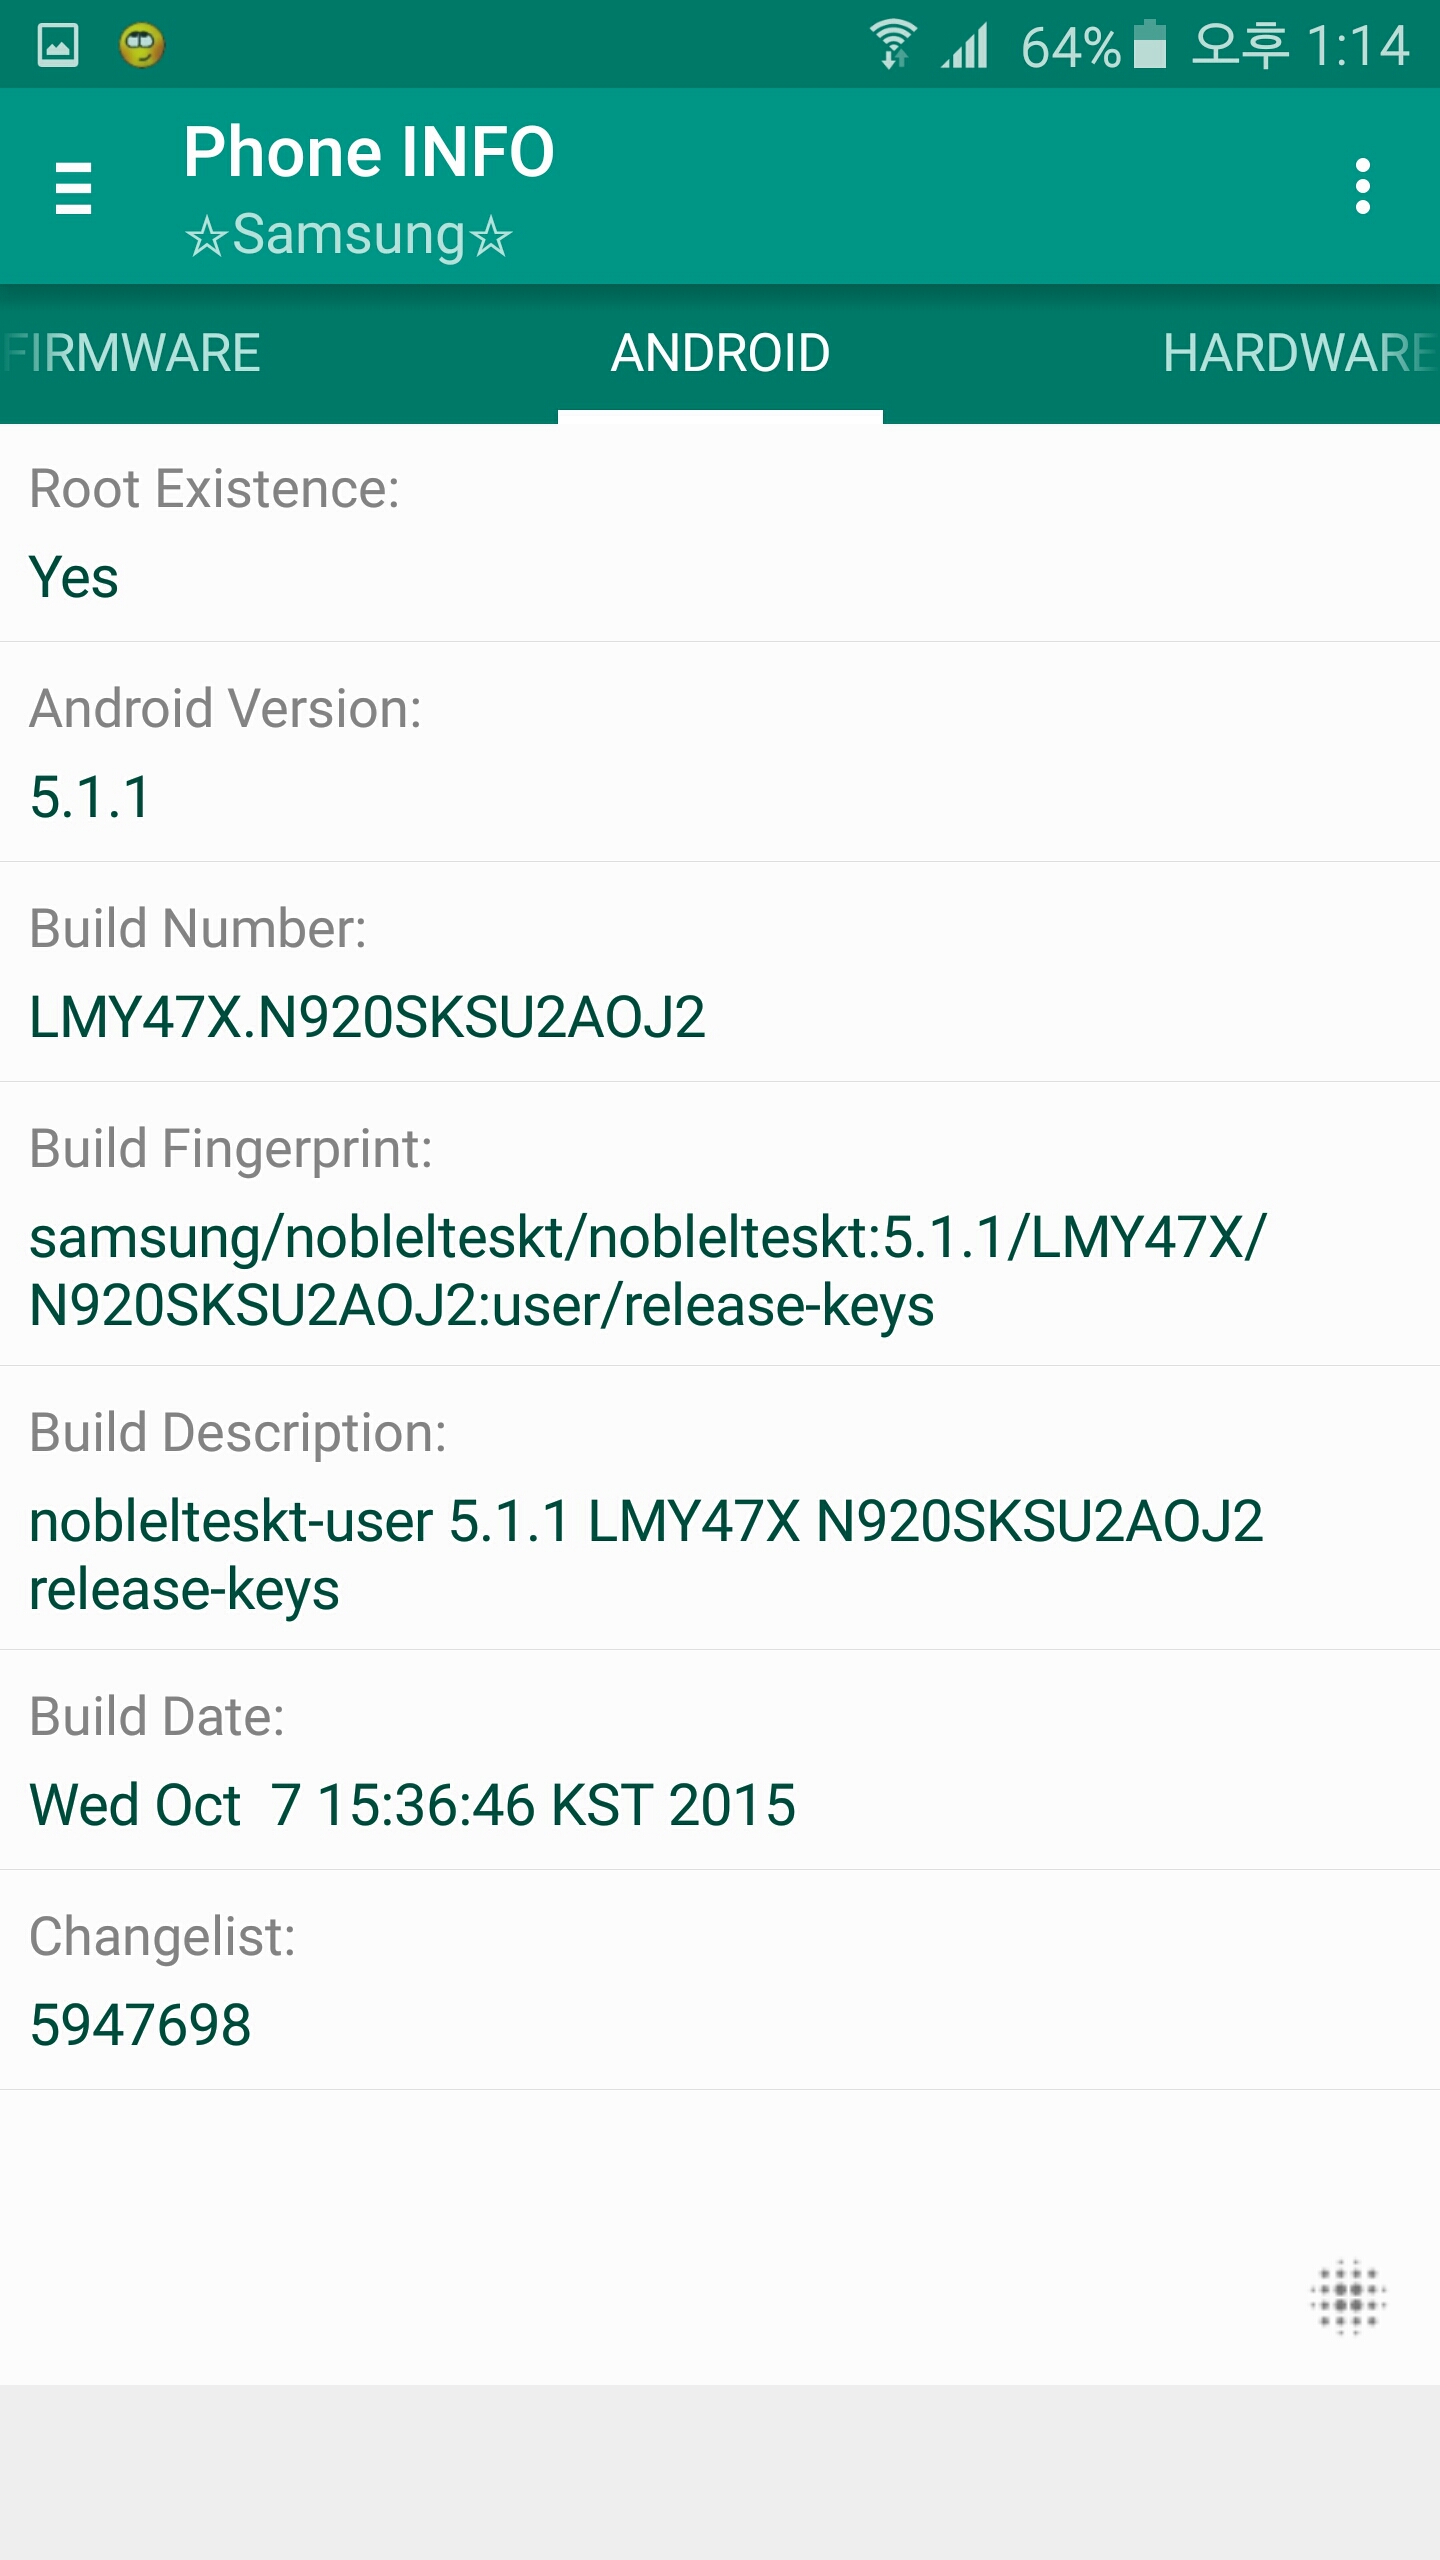Open the three-dot overflow menu
1440x2560 pixels.
[x=1362, y=187]
